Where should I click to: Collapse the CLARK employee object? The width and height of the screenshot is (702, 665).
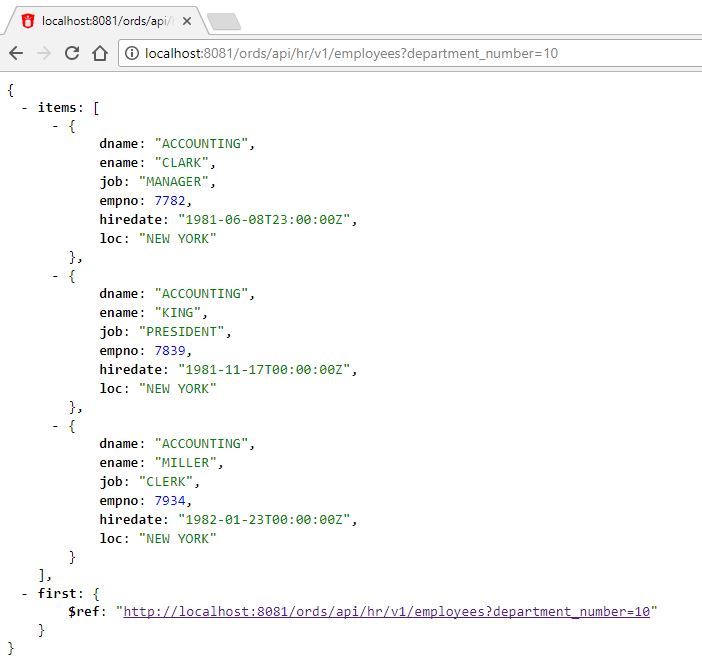tap(55, 126)
